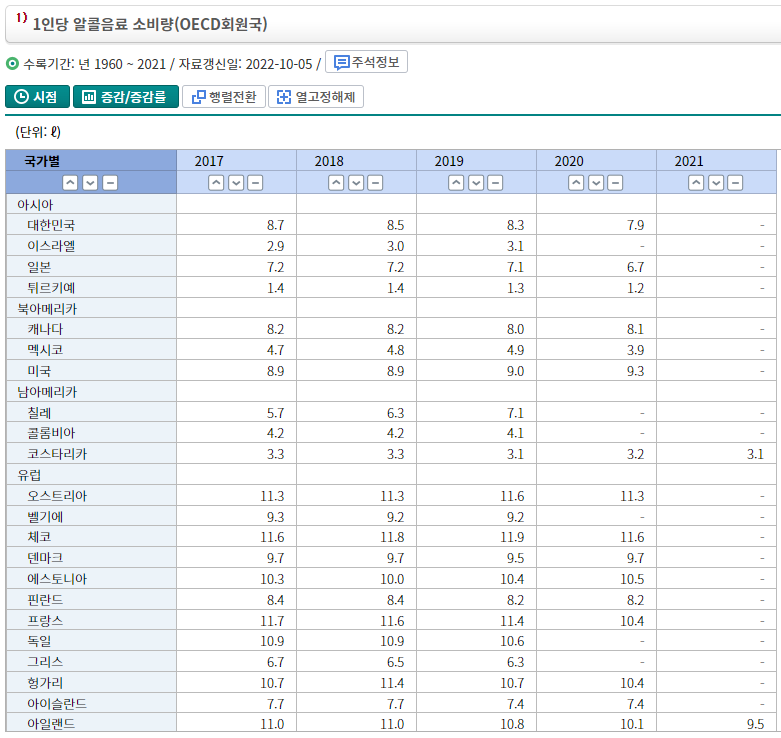Sort 2021 column descending with down arrow
Viewport: 781px width, 738px height.
tap(716, 183)
